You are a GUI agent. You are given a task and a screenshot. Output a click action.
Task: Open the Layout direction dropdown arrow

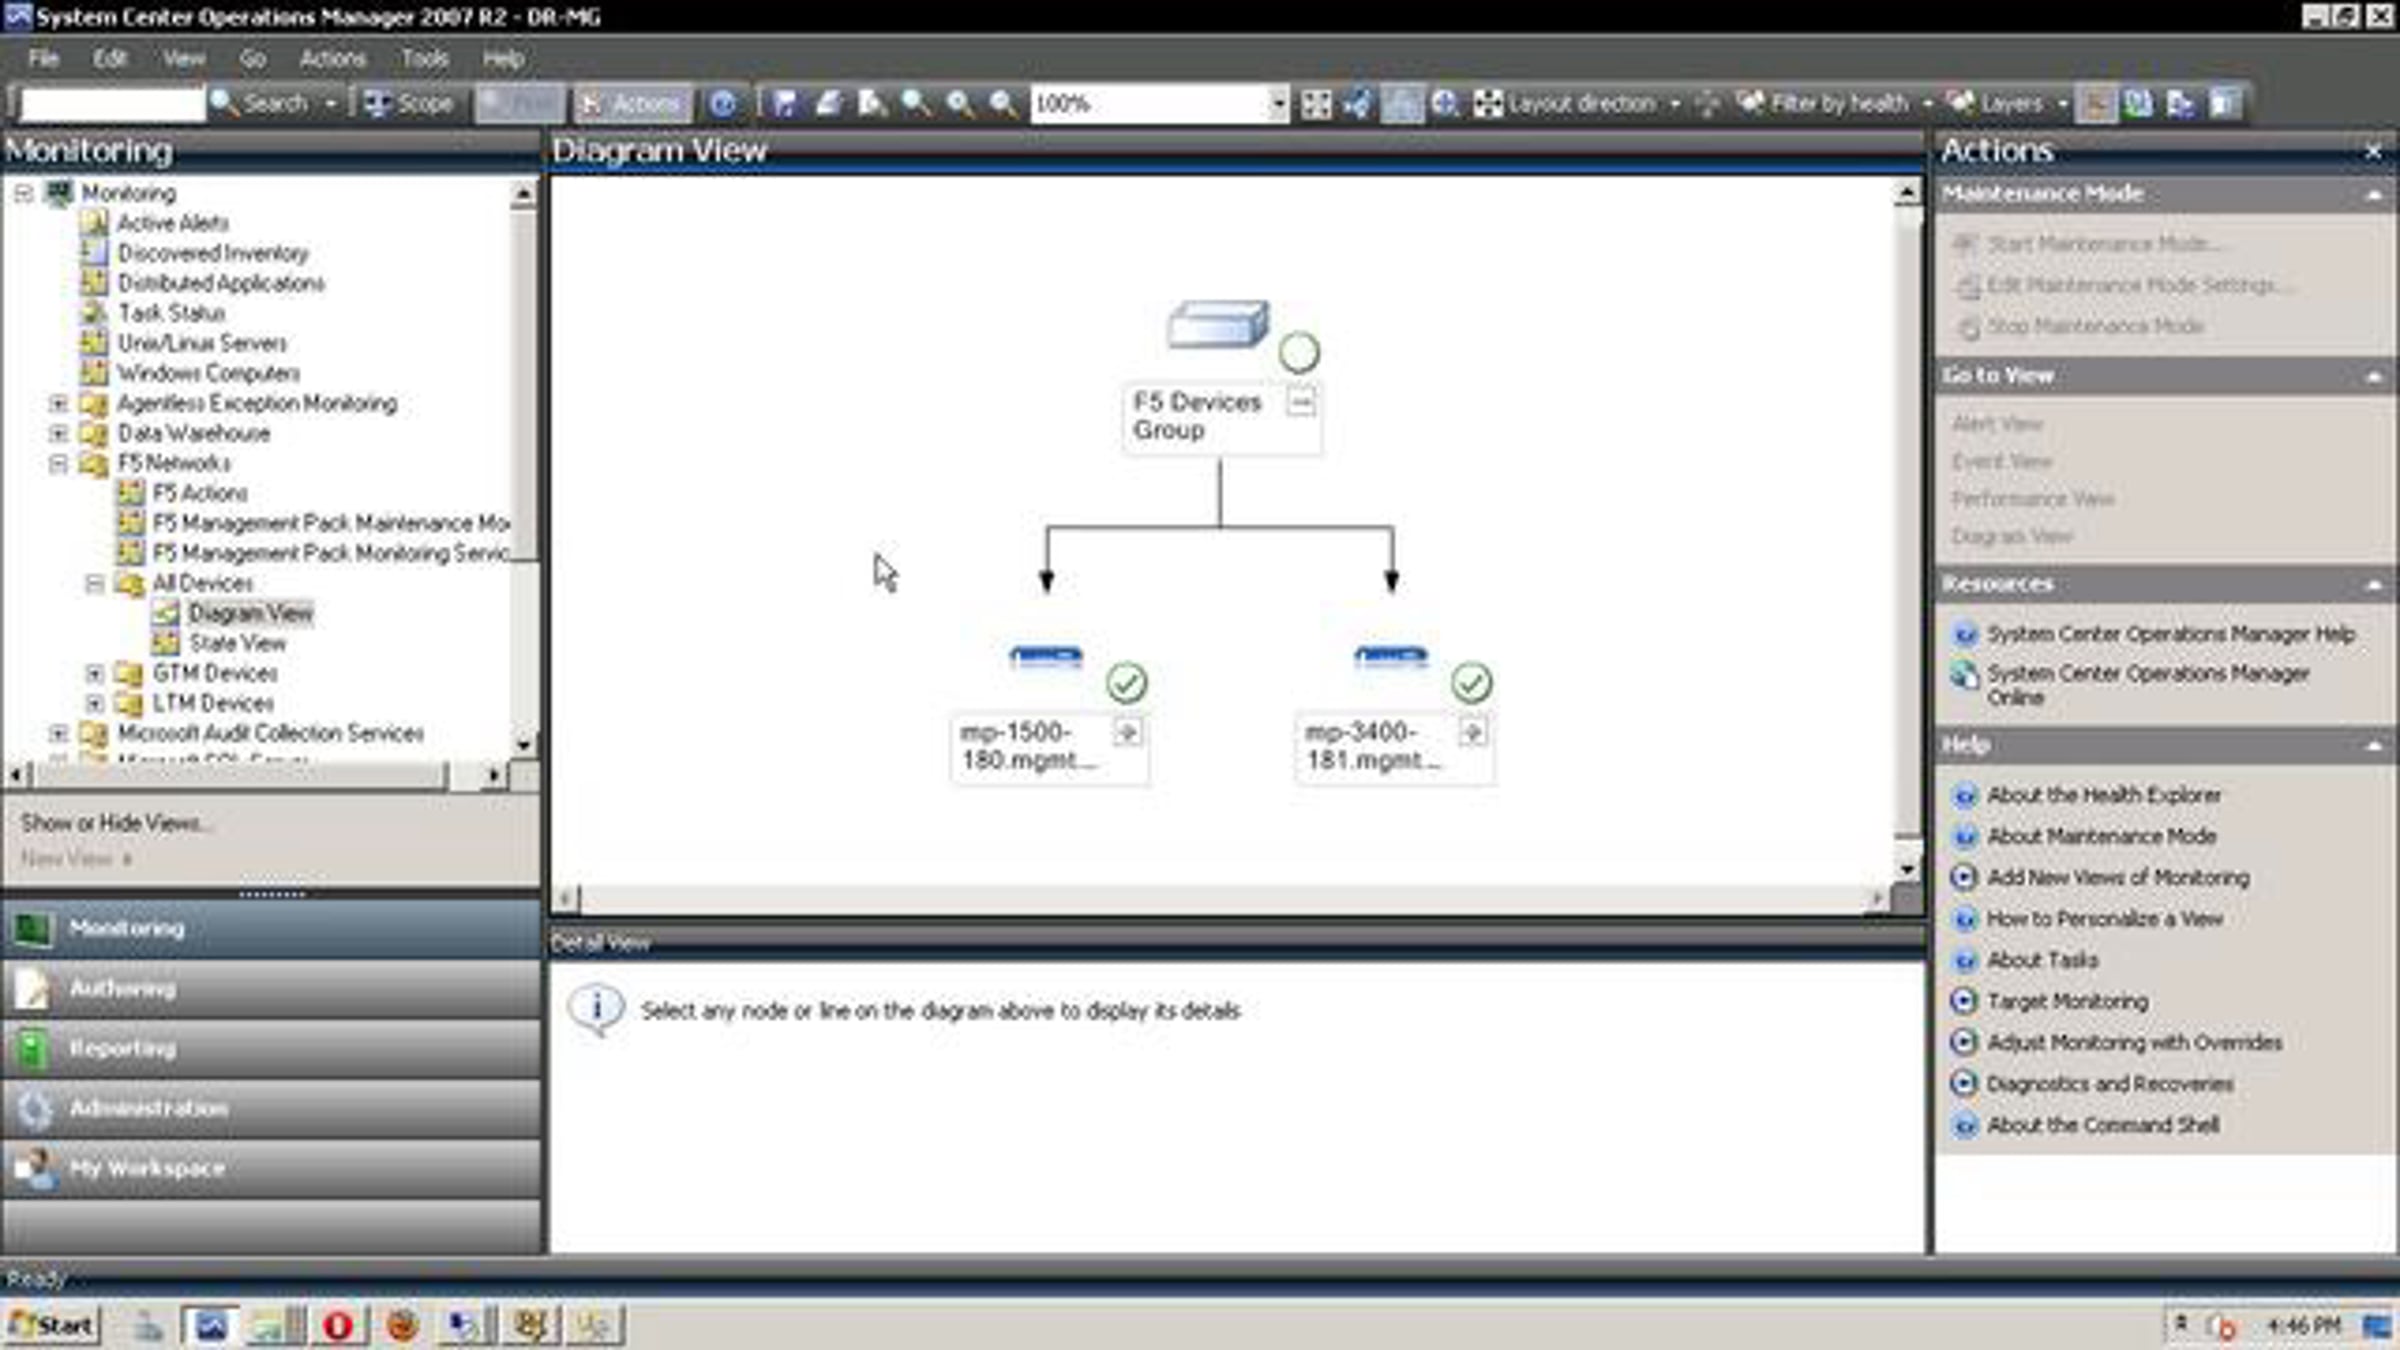(x=1675, y=104)
